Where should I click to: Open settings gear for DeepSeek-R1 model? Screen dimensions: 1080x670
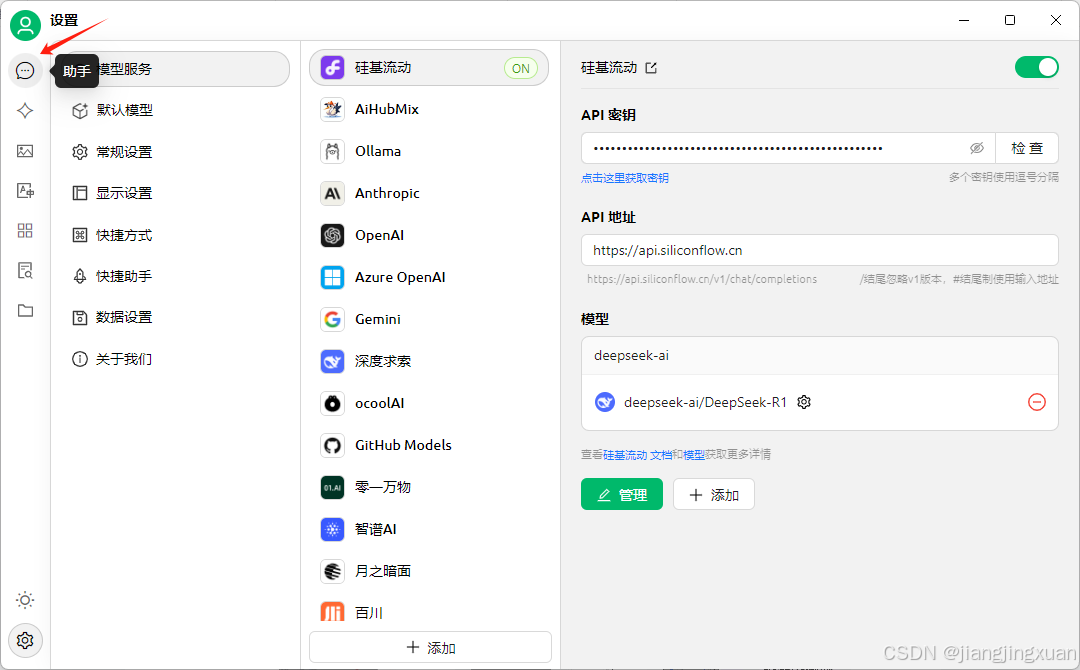tap(804, 402)
